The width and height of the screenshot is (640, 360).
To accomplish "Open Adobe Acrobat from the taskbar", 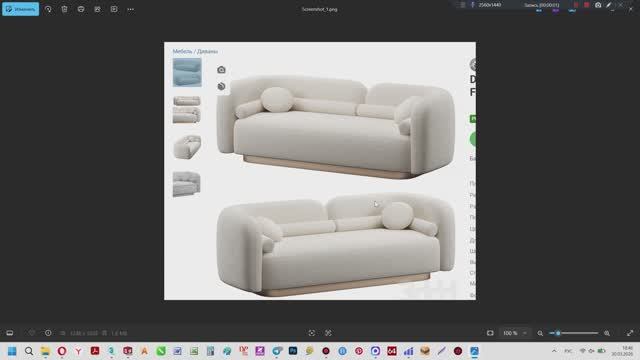I will 95,351.
